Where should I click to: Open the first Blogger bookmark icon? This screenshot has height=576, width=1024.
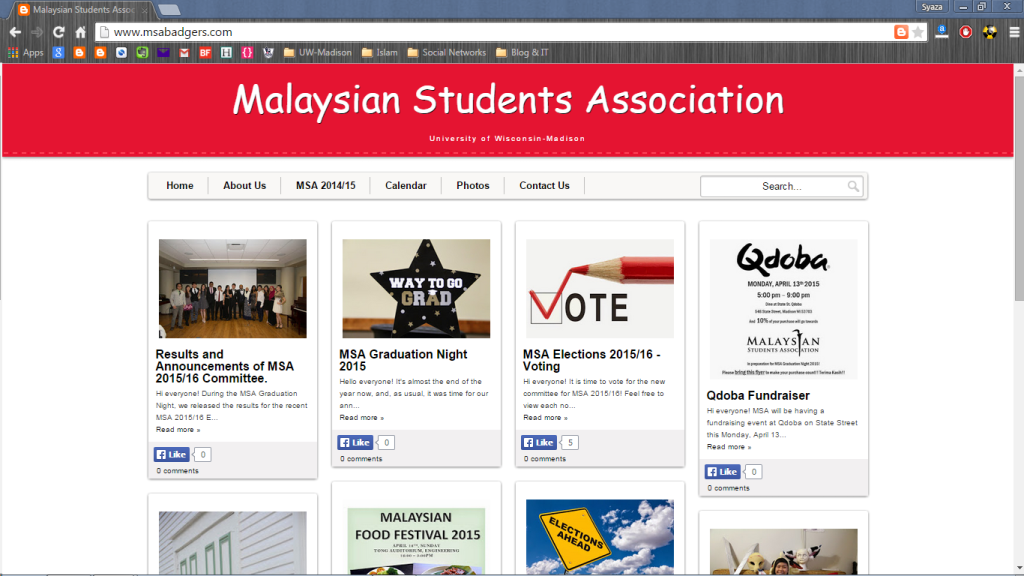(79, 52)
